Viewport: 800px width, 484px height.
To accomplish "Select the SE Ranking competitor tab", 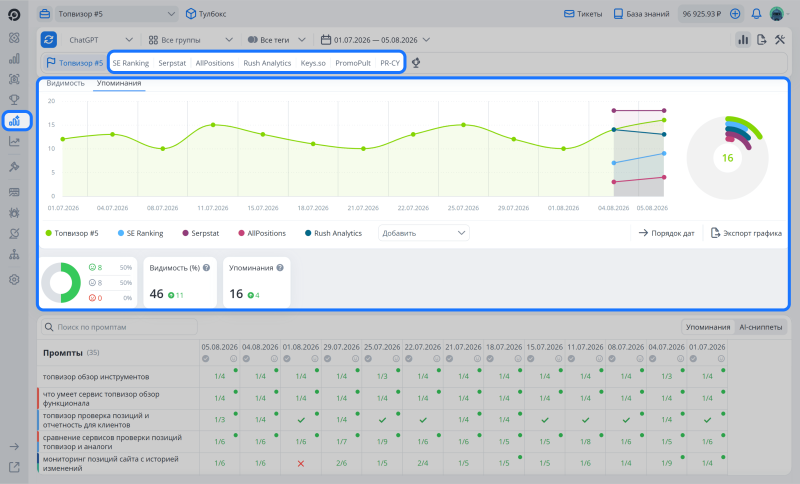I will (x=131, y=63).
